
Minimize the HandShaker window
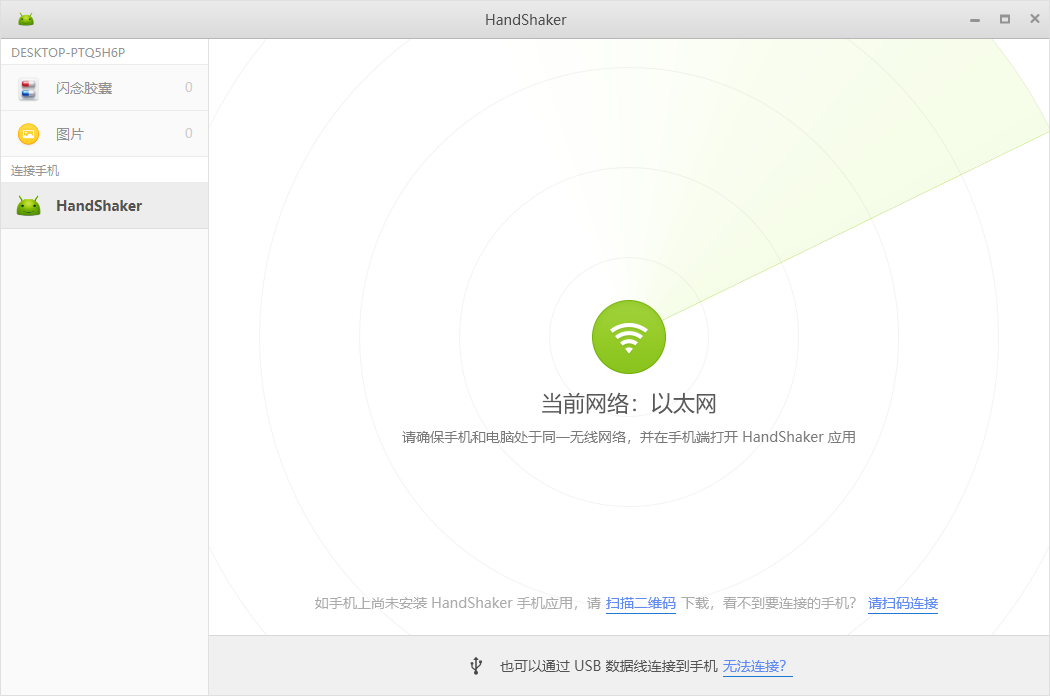click(x=974, y=20)
